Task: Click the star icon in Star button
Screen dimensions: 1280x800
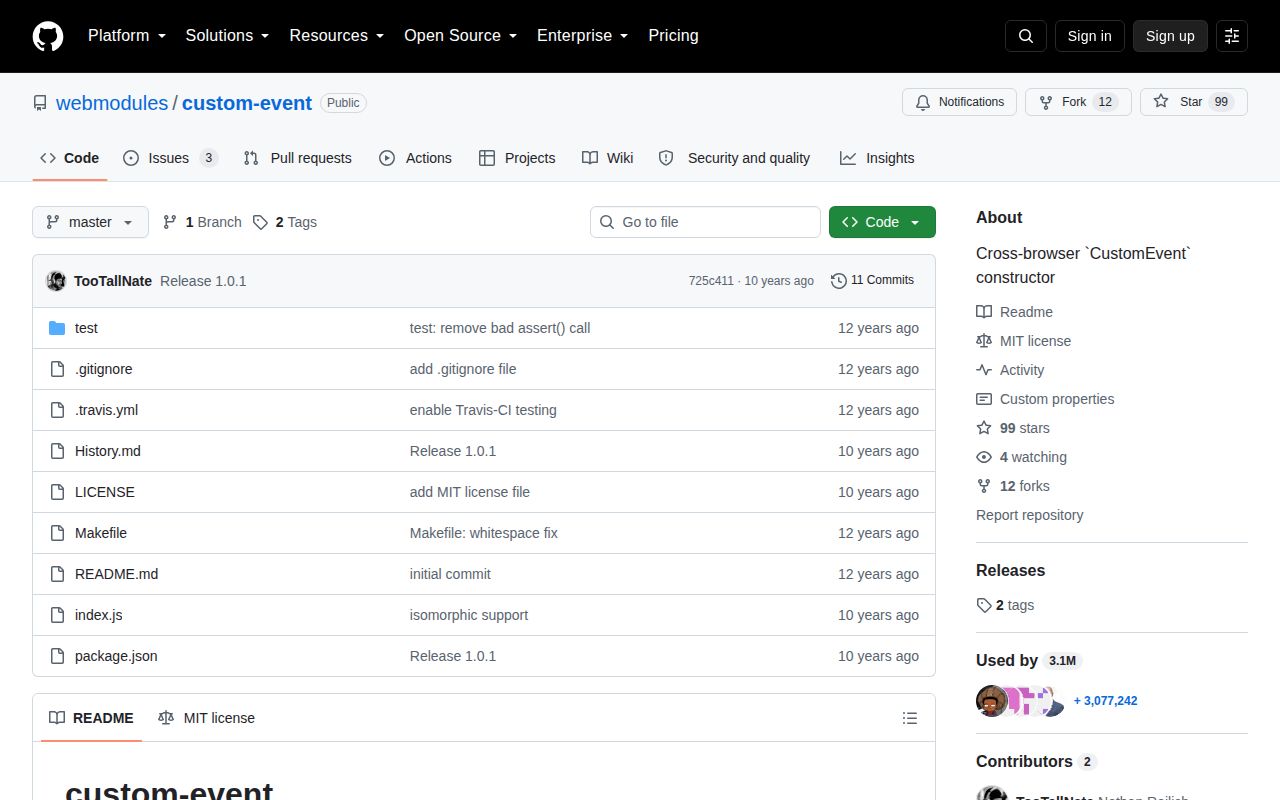Action: tap(1161, 102)
